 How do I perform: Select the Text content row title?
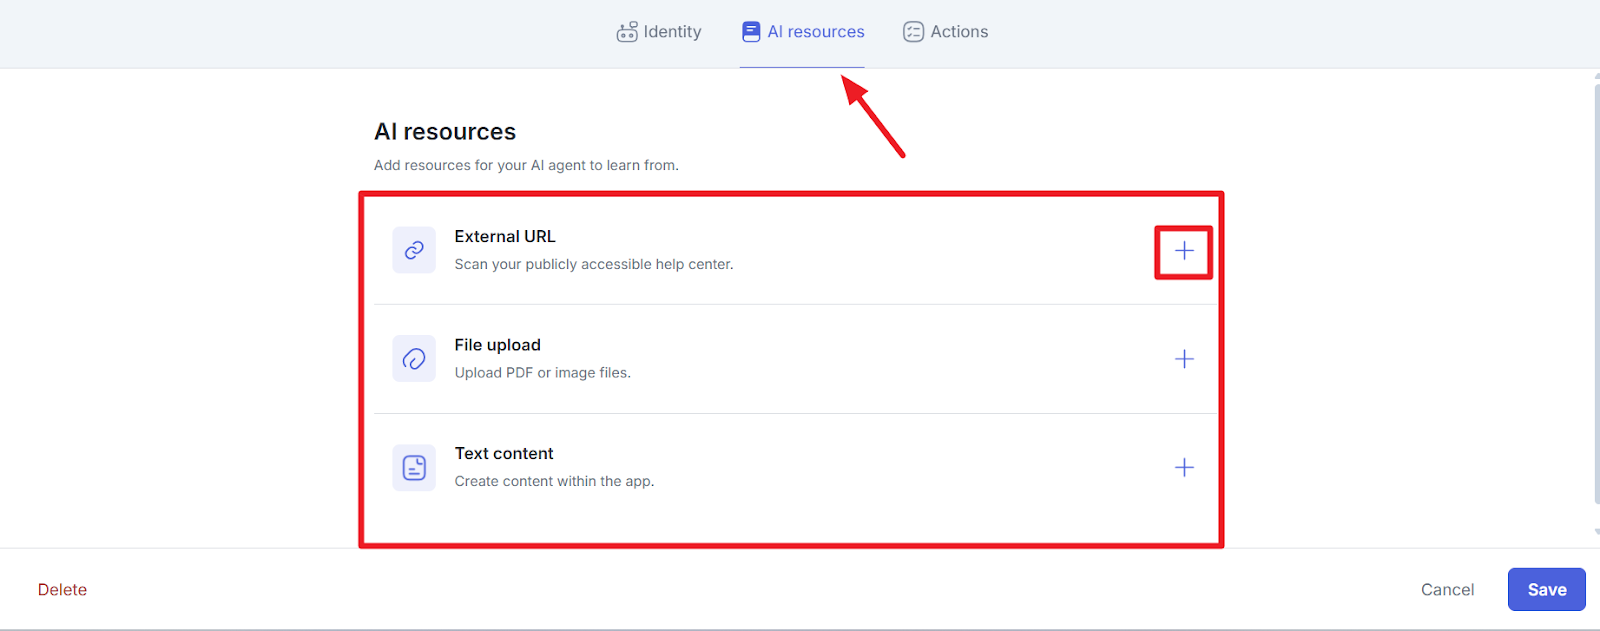point(503,453)
